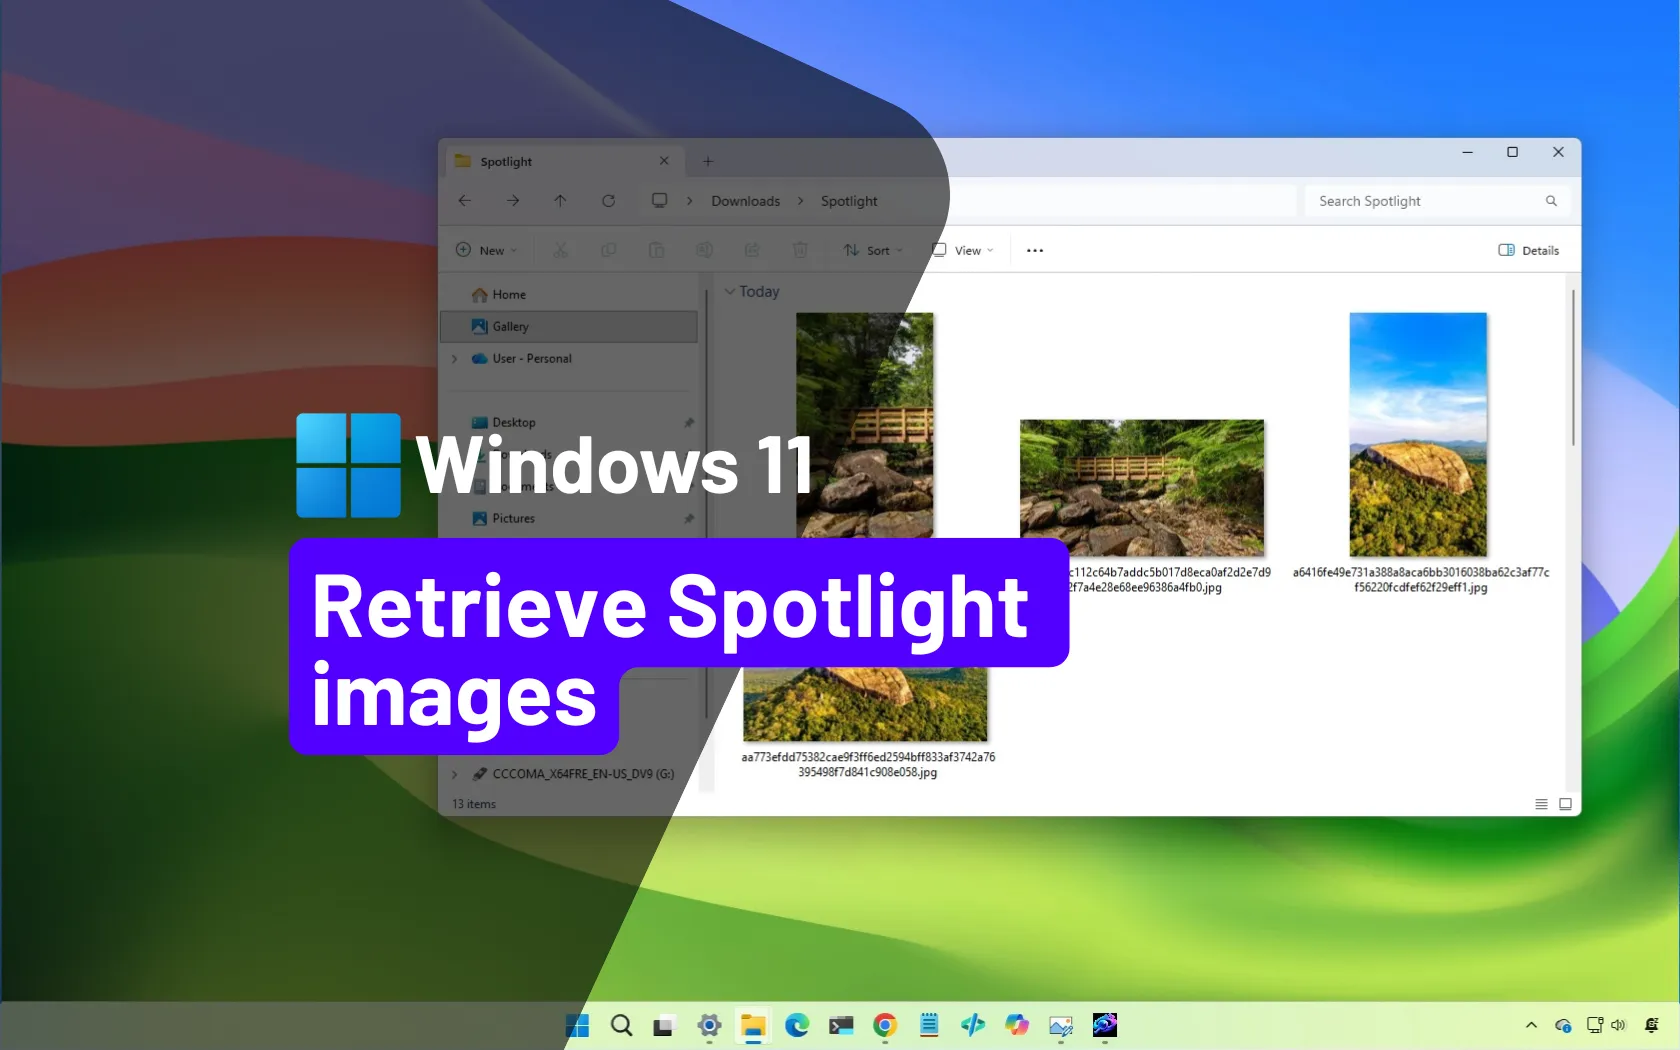
Task: Click the pin icon next to Pictures
Action: tap(689, 518)
